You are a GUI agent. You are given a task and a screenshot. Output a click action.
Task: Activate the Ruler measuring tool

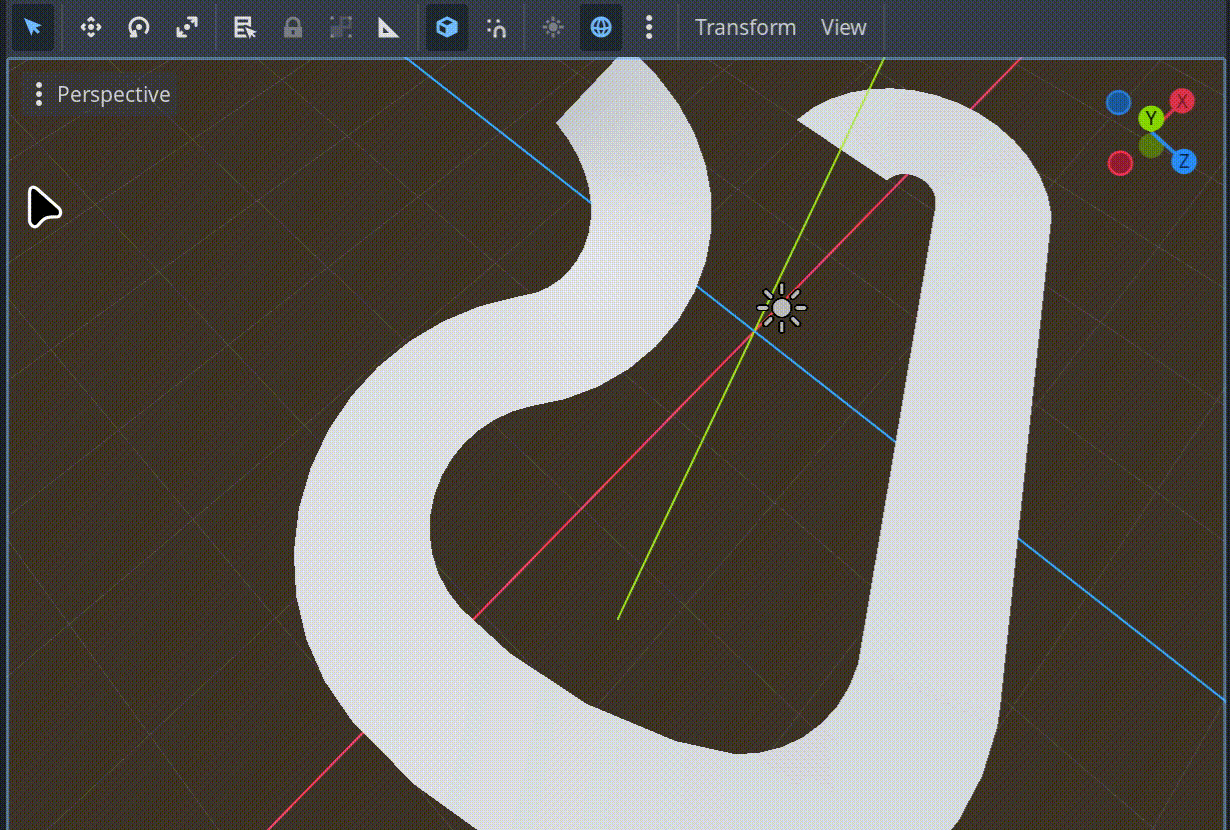click(x=389, y=27)
